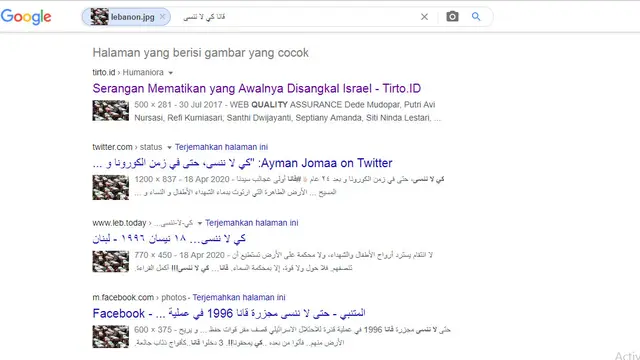Focus the search text input field
Image resolution: width=640 pixels, height=360 pixels.
[x=298, y=17]
